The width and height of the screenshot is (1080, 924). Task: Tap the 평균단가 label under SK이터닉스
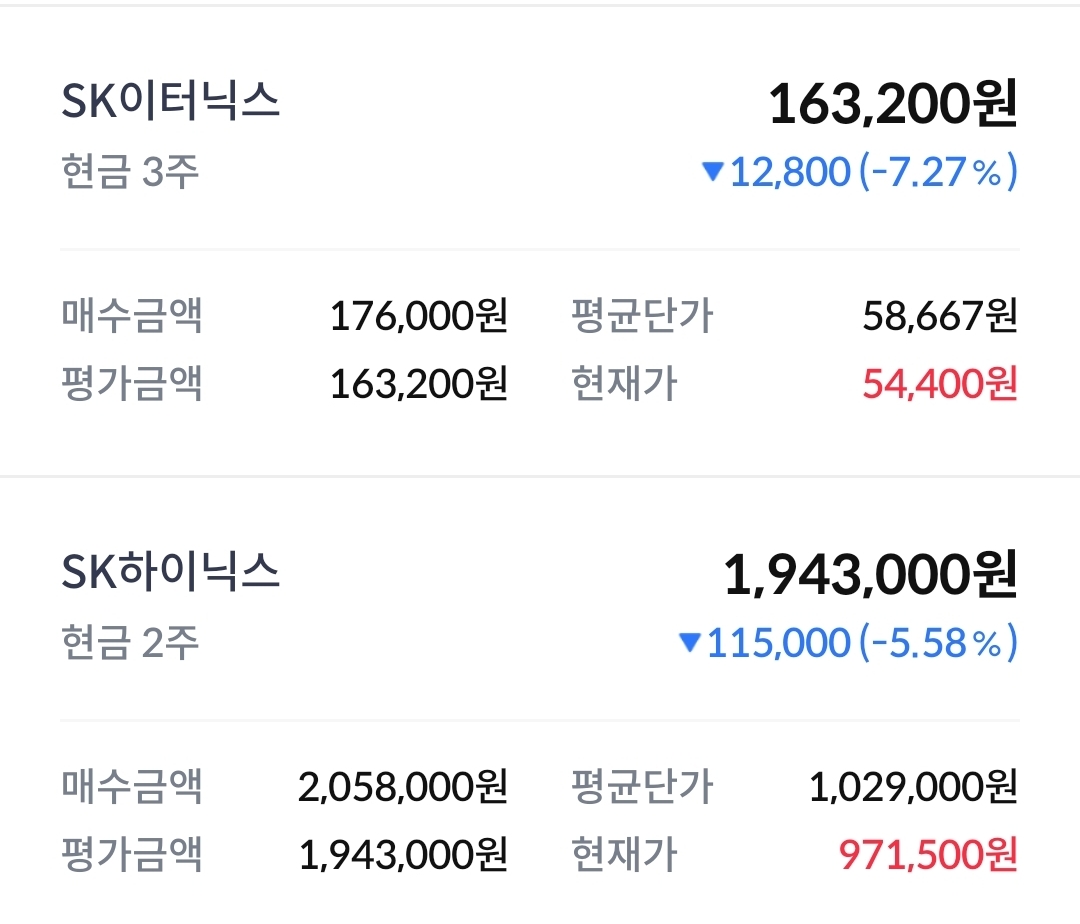[x=642, y=317]
